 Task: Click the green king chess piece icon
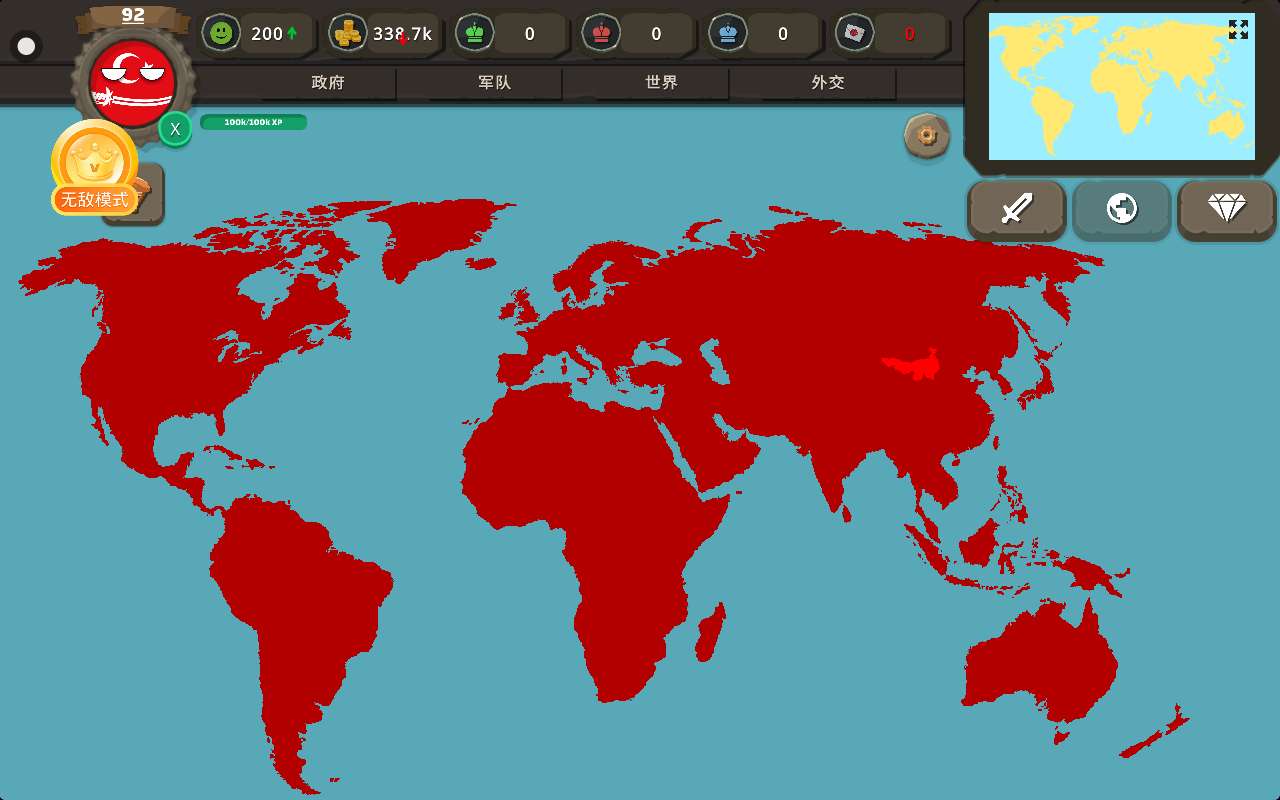[x=474, y=33]
